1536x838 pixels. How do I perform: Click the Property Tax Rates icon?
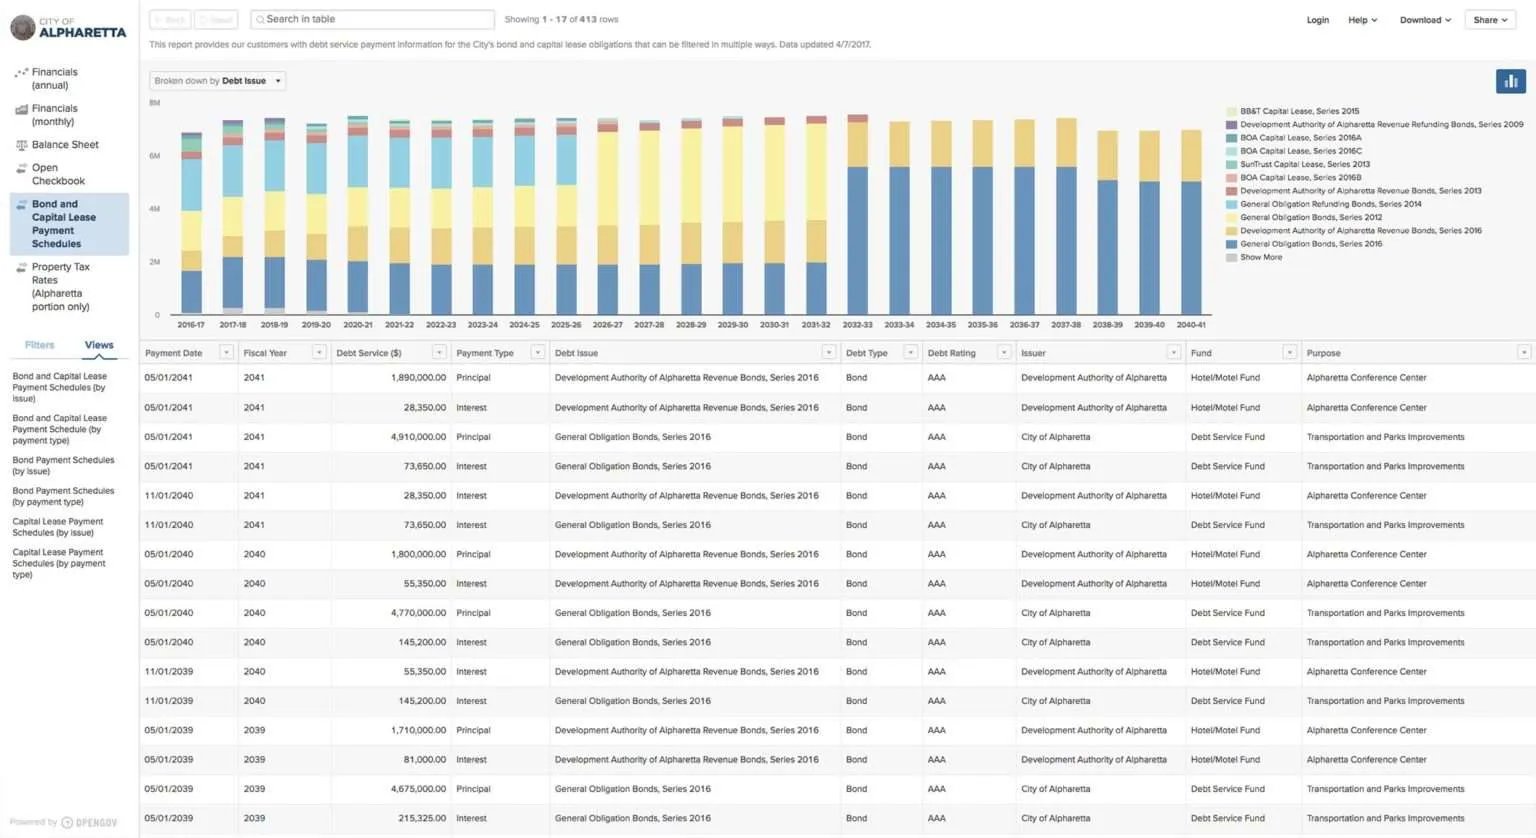click(21, 267)
